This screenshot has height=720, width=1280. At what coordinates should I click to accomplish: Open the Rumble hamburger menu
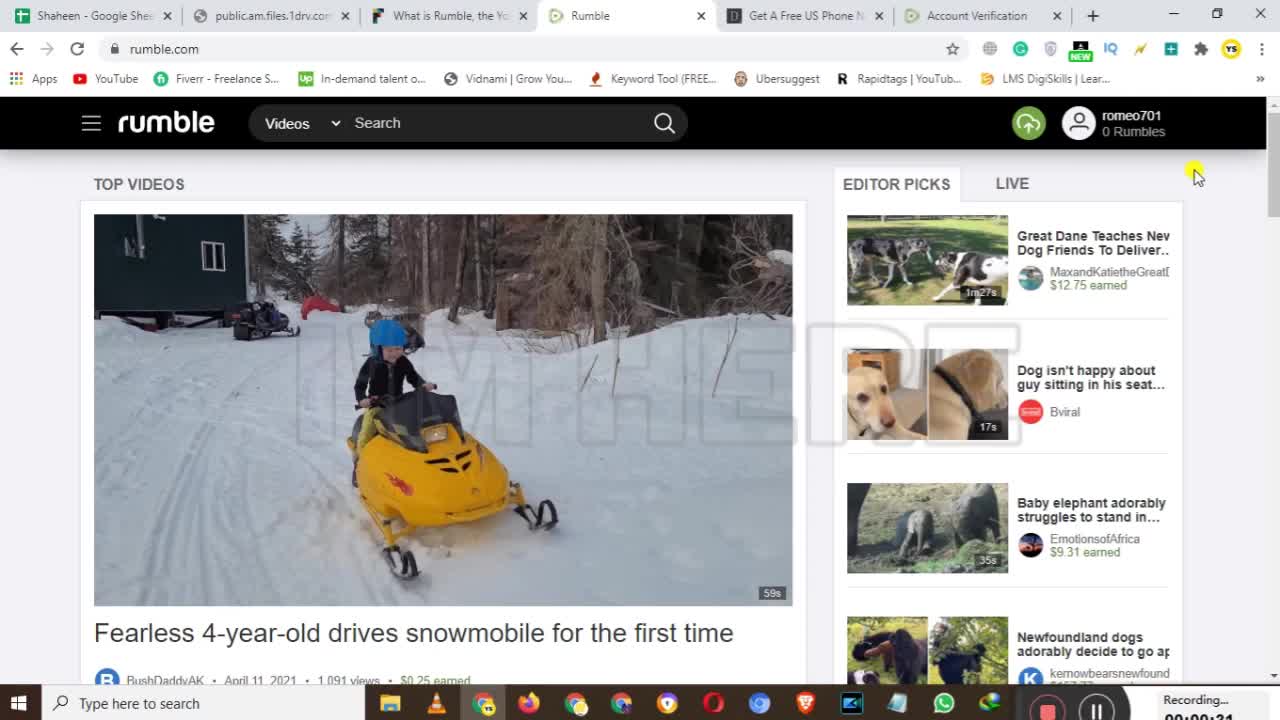pos(91,123)
